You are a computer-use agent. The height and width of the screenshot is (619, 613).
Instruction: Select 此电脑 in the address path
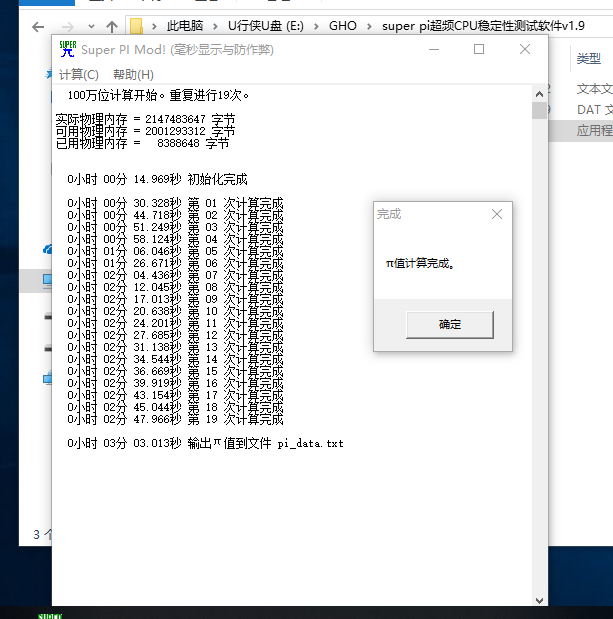point(185,26)
